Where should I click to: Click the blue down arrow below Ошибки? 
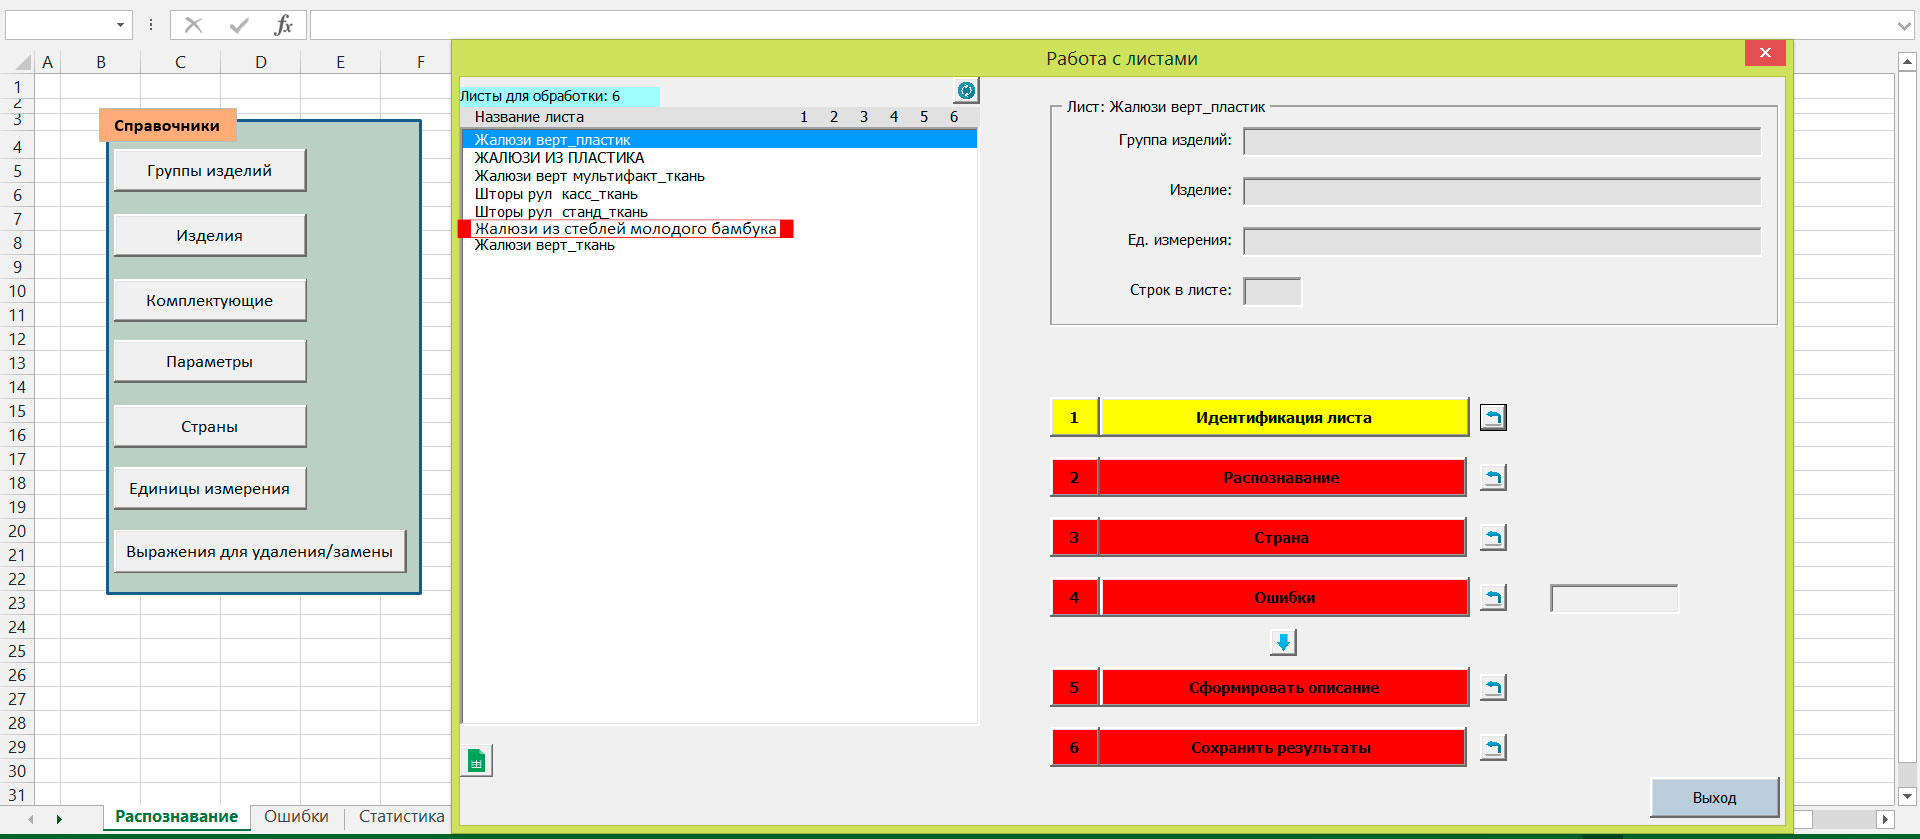pos(1283,642)
